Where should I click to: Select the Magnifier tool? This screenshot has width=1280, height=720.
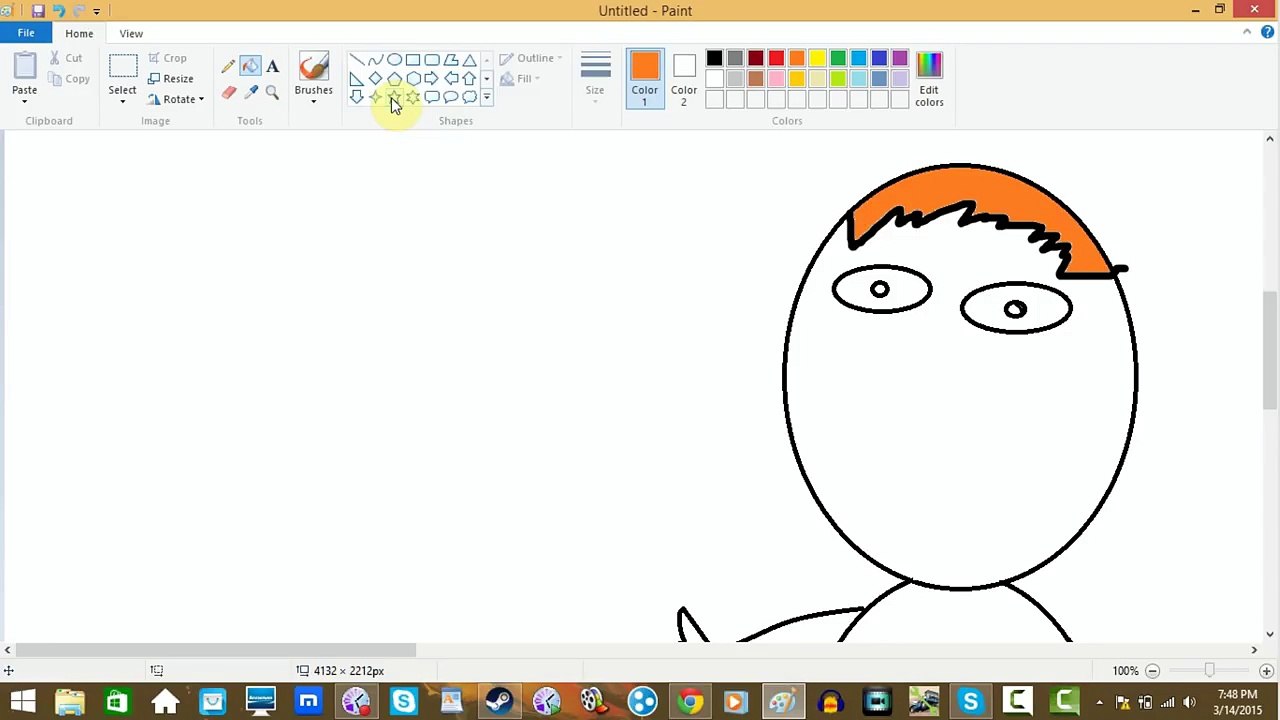(x=272, y=93)
